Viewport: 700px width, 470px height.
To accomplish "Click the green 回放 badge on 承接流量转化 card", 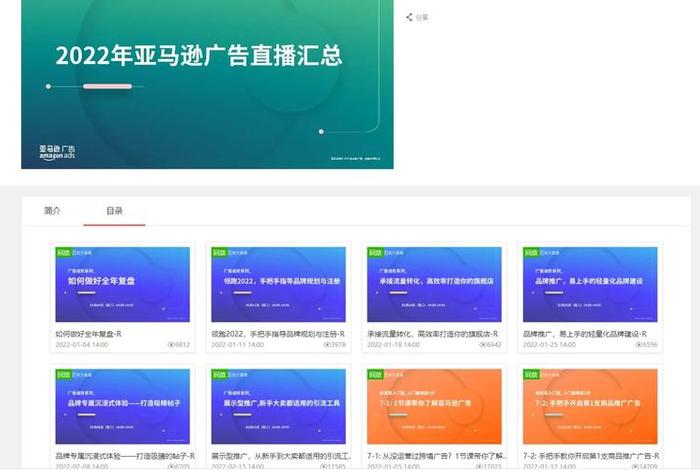I will 375,252.
